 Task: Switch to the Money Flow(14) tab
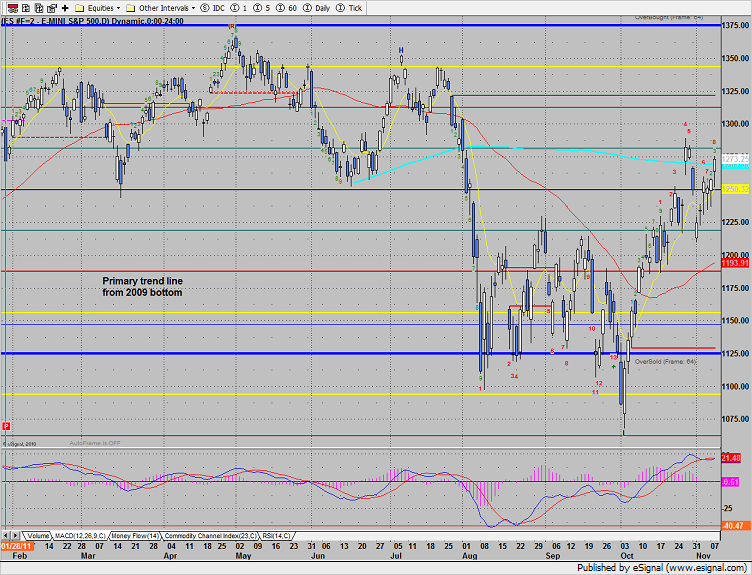click(x=135, y=536)
